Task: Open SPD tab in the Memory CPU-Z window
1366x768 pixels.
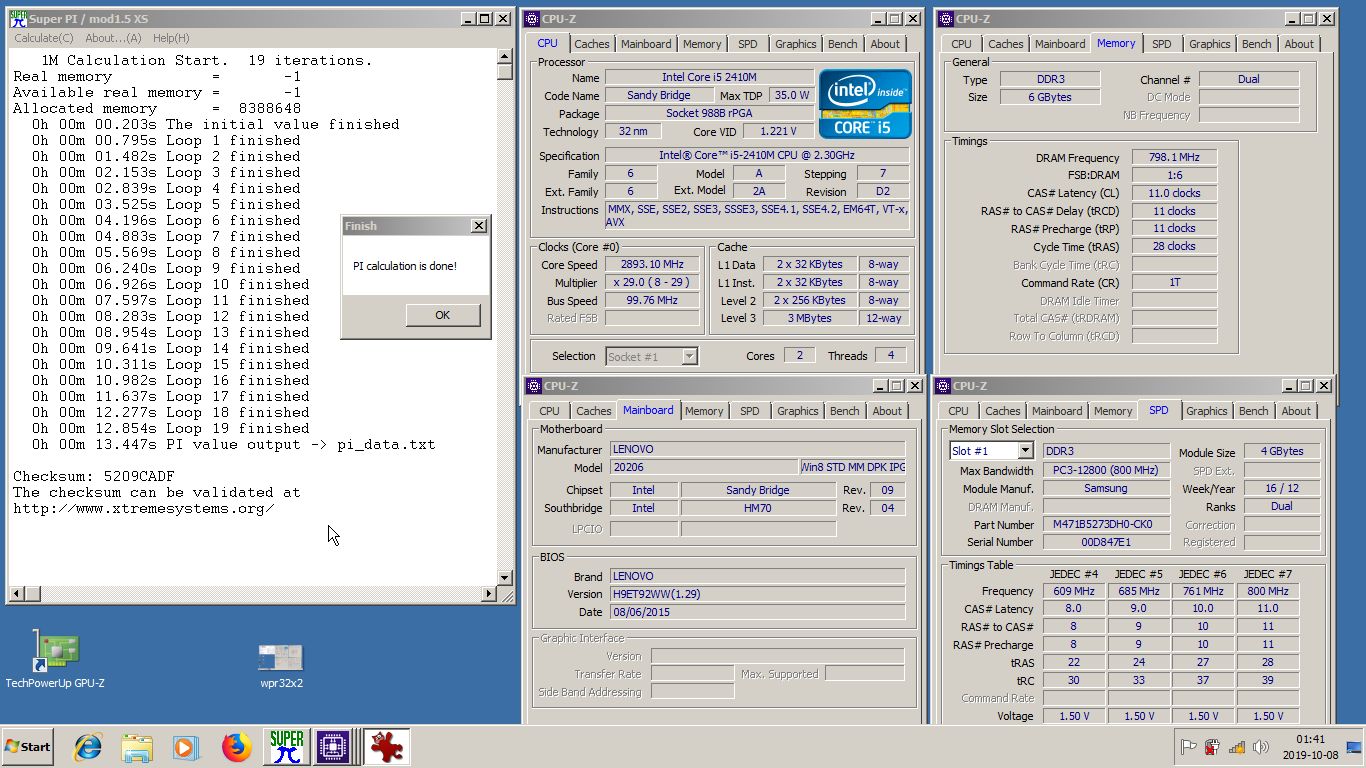Action: (x=1162, y=44)
